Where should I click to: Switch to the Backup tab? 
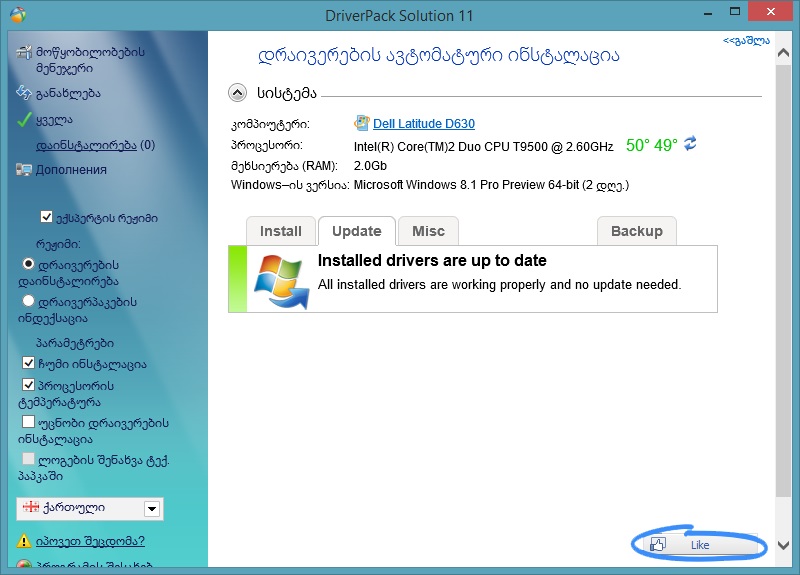pyautogui.click(x=637, y=231)
